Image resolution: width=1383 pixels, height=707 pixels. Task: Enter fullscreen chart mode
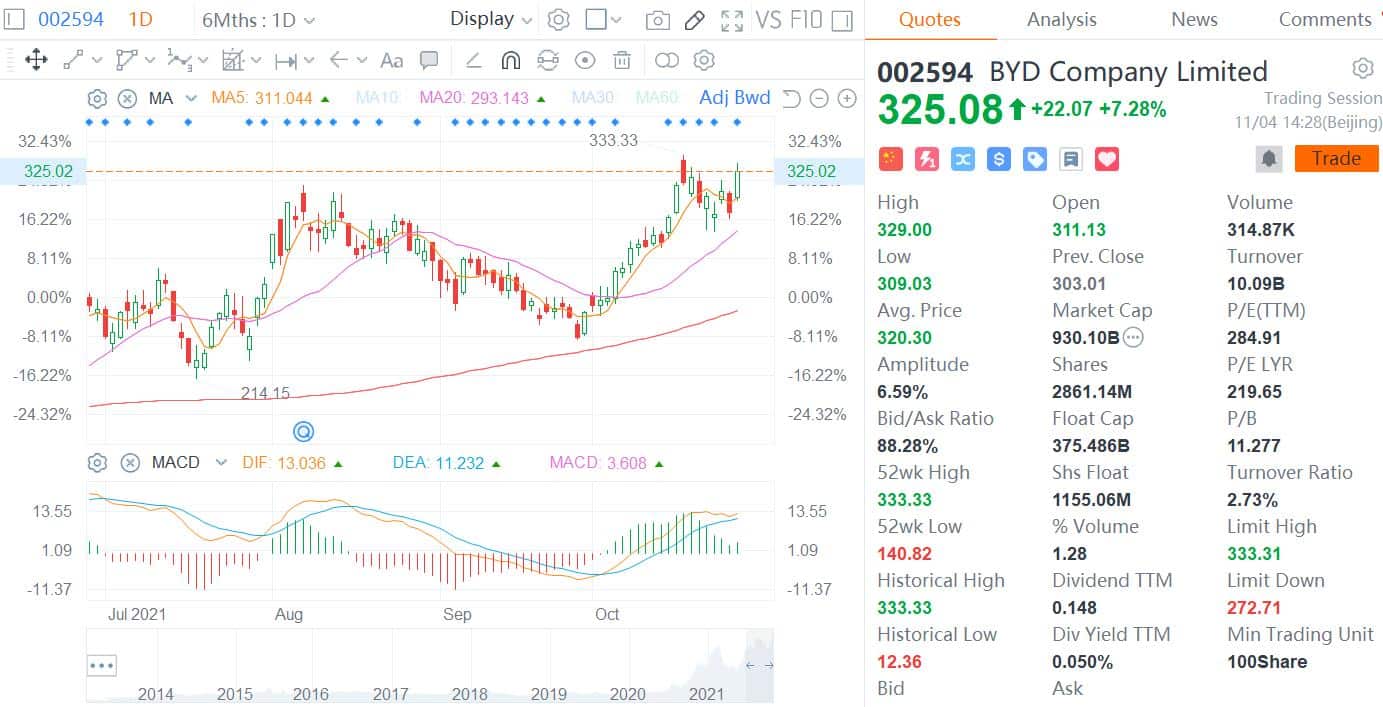[732, 18]
